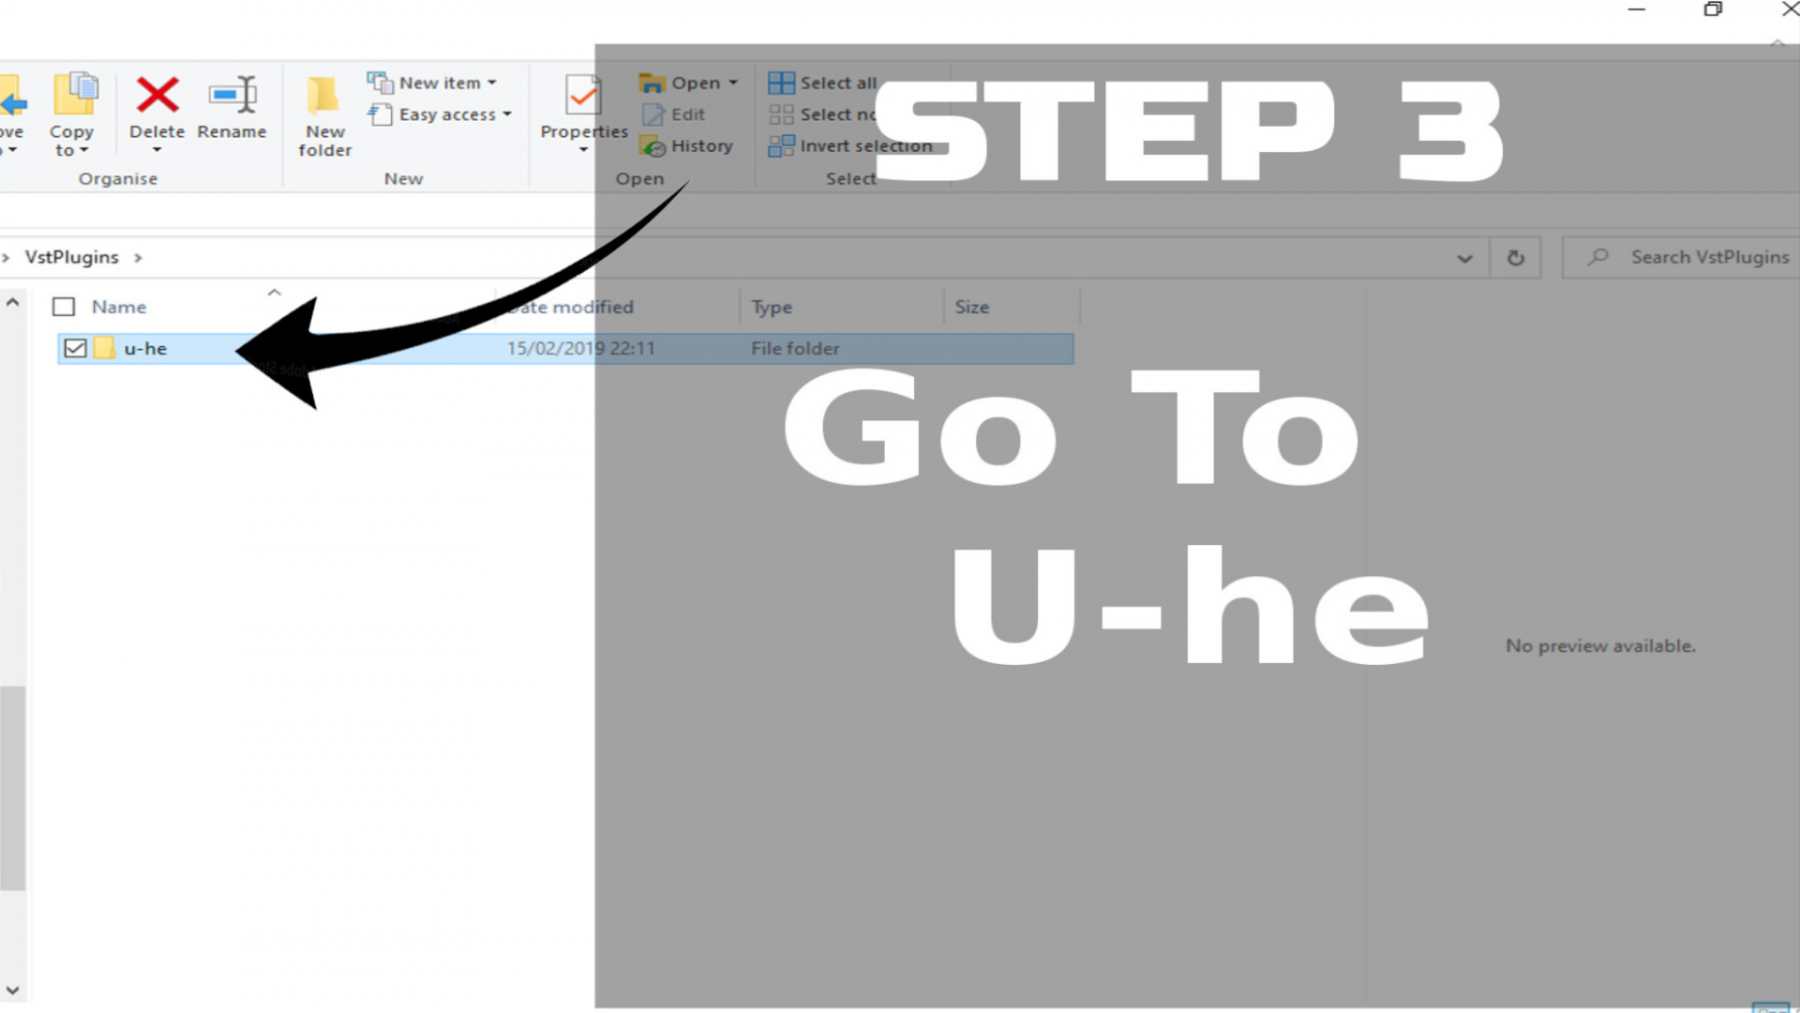Click the Rename icon
Image resolution: width=1800 pixels, height=1013 pixels.
coord(232,95)
